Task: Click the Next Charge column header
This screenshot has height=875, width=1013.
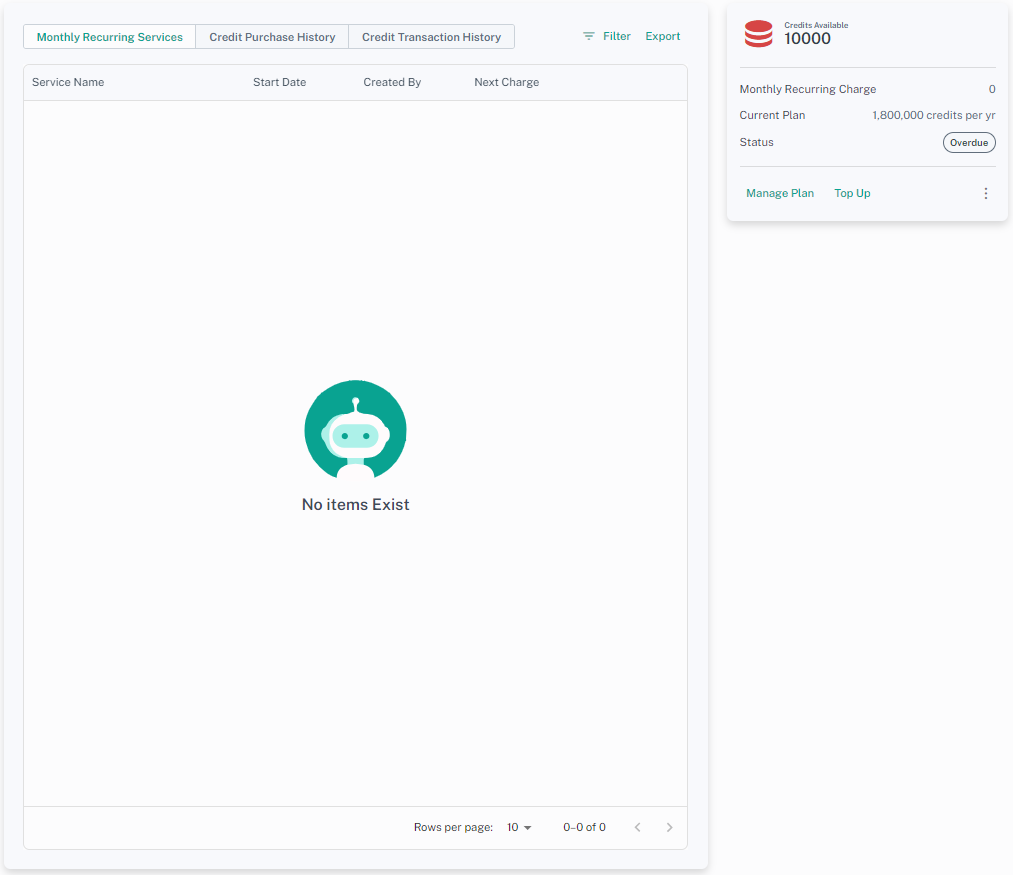Action: click(x=506, y=82)
